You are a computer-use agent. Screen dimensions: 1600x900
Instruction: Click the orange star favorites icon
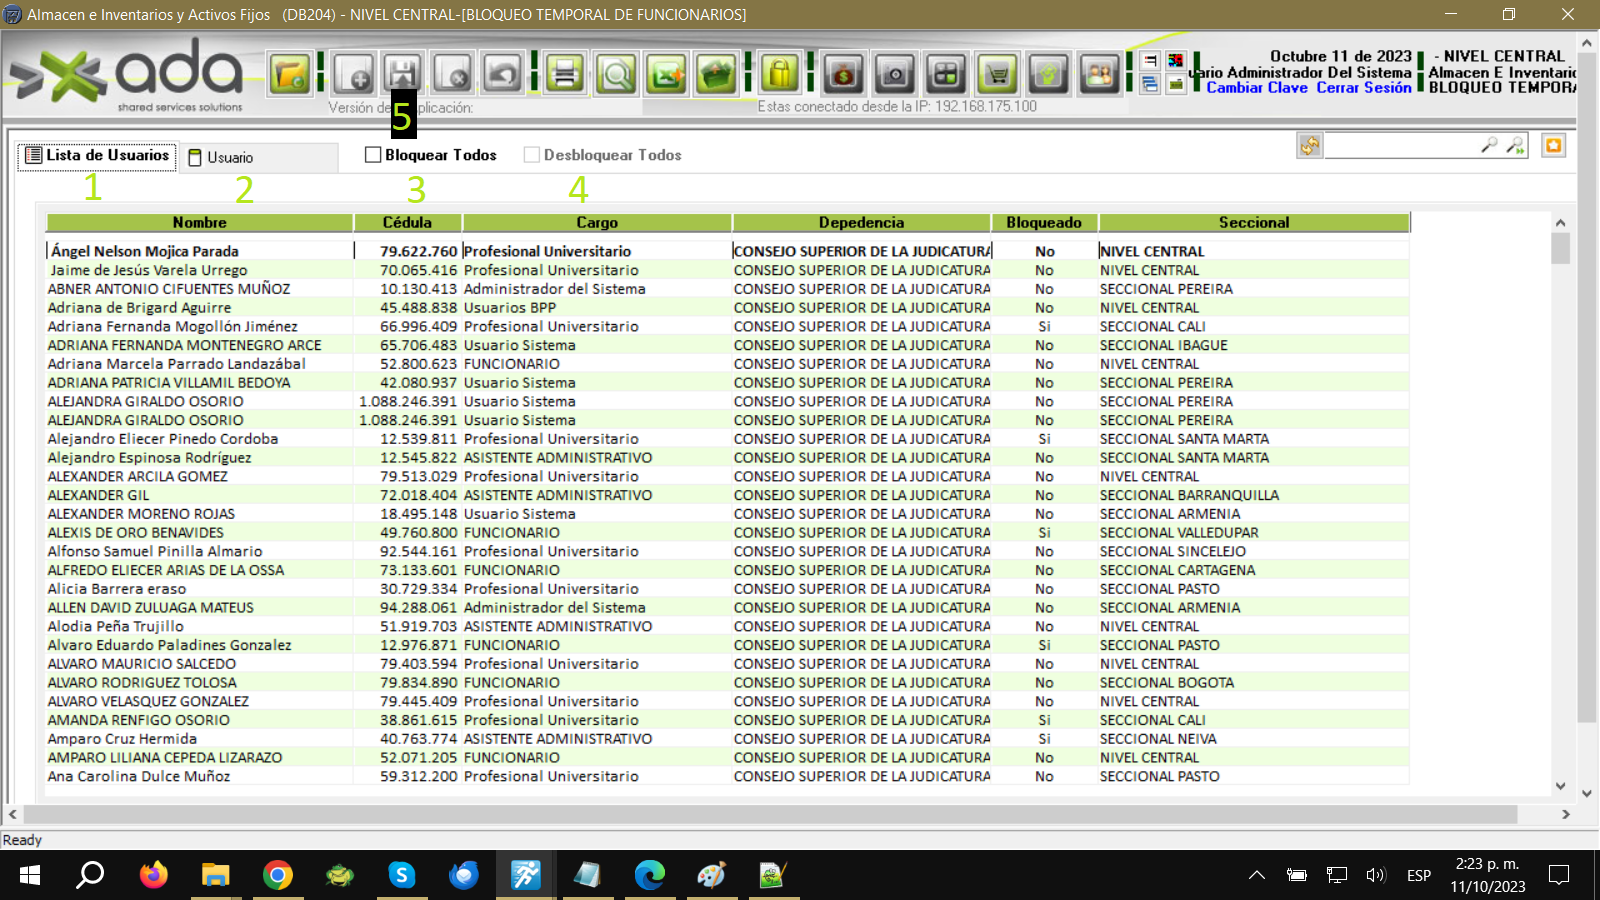pos(1553,146)
